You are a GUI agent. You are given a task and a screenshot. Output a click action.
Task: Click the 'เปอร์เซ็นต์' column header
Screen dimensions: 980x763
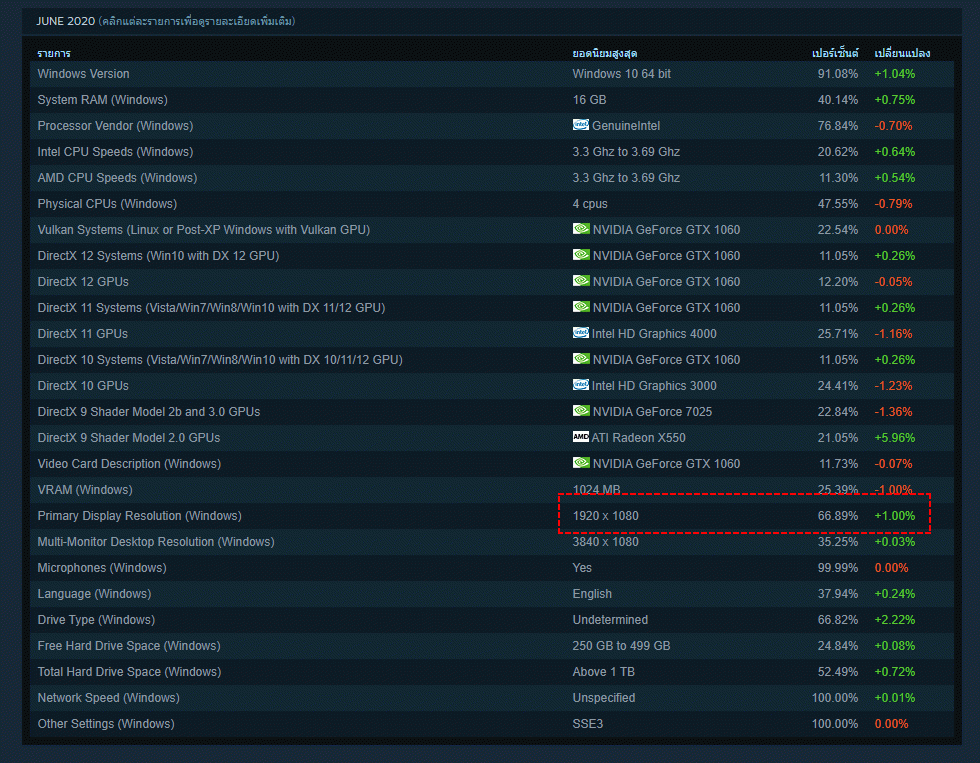[x=835, y=53]
